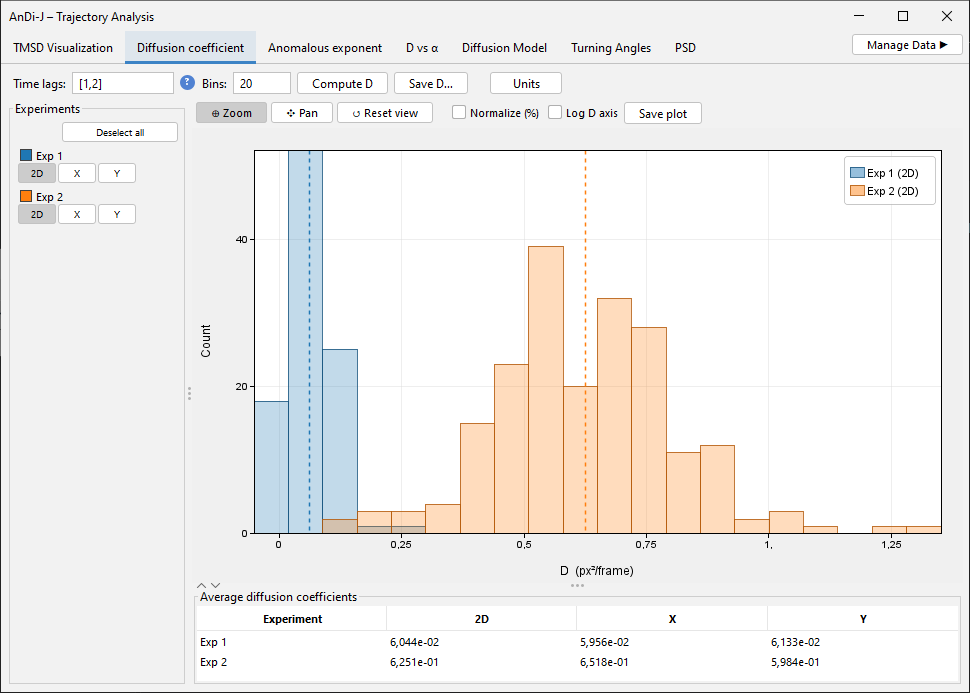
Task: Toggle the X axis button under Exp 2
Action: (x=77, y=214)
